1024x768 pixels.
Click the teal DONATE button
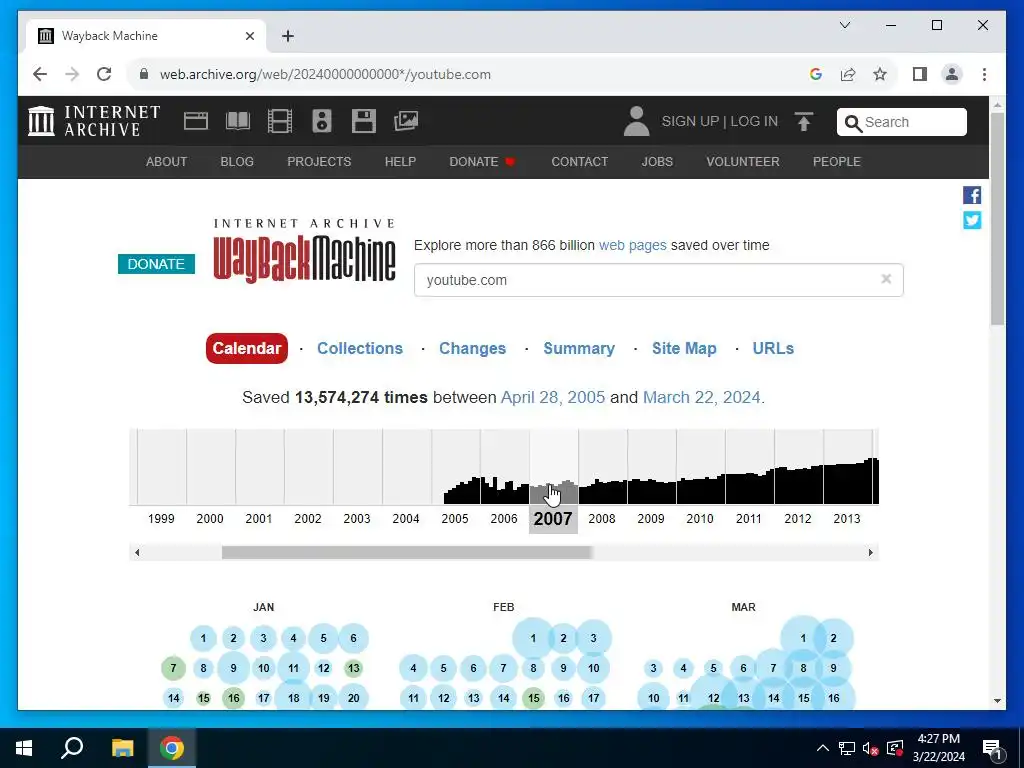point(156,264)
